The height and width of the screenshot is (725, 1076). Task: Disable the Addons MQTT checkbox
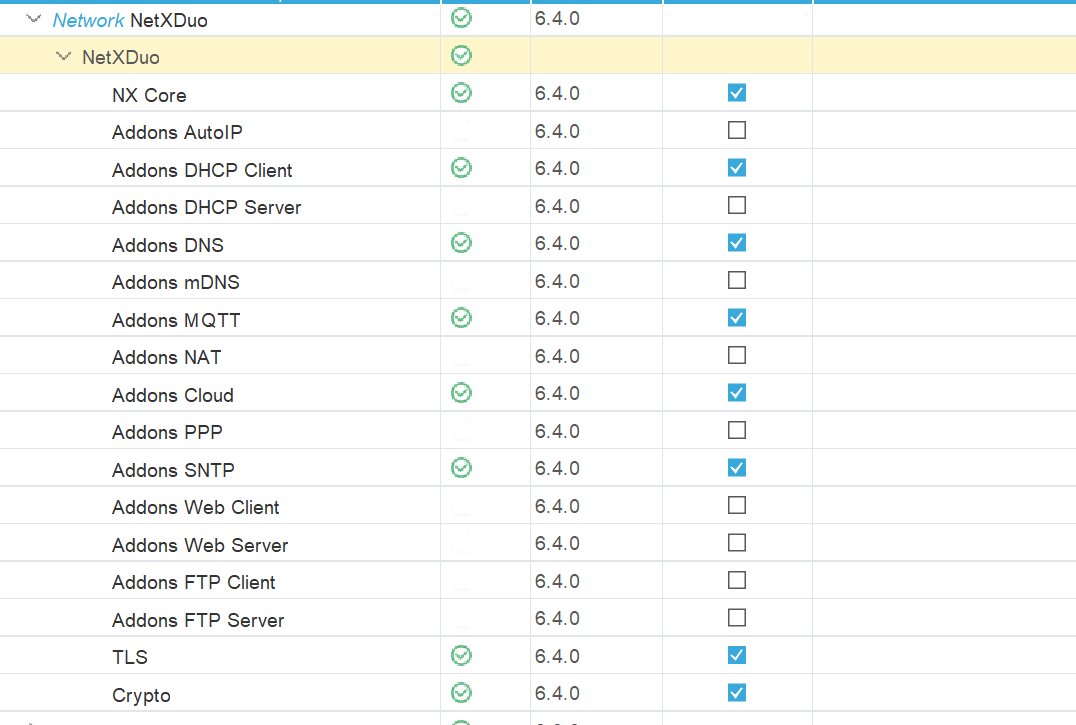(736, 317)
